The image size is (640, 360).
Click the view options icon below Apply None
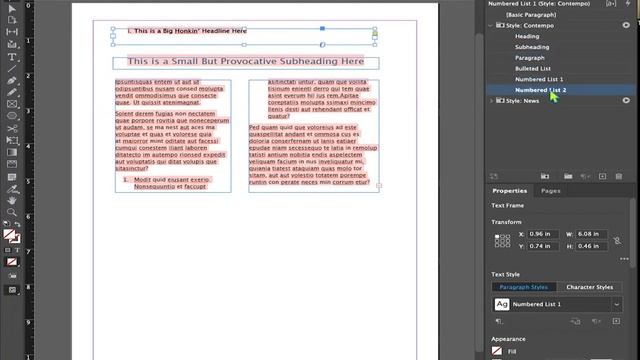point(12,276)
